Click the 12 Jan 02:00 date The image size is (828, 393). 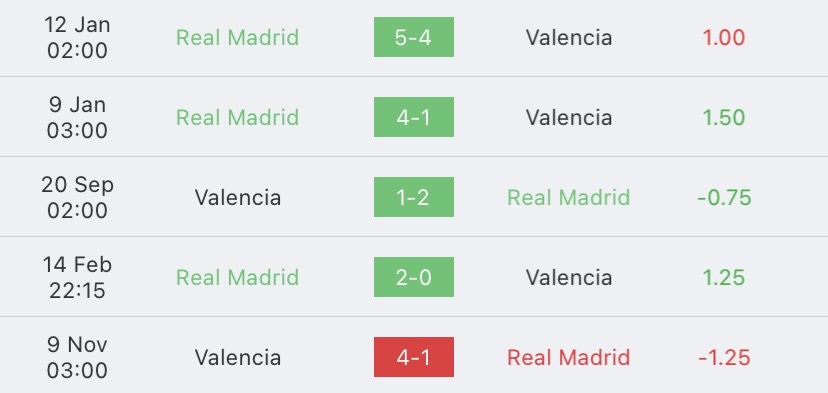point(77,38)
